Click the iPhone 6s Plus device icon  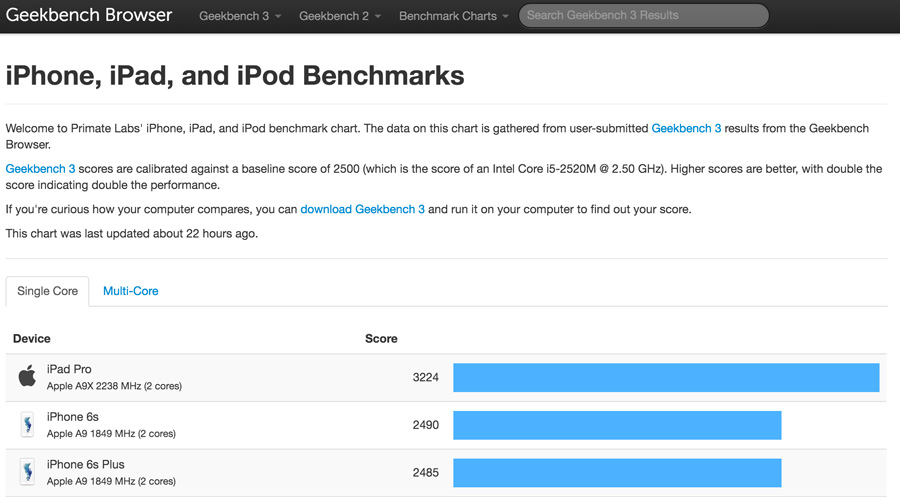27,472
